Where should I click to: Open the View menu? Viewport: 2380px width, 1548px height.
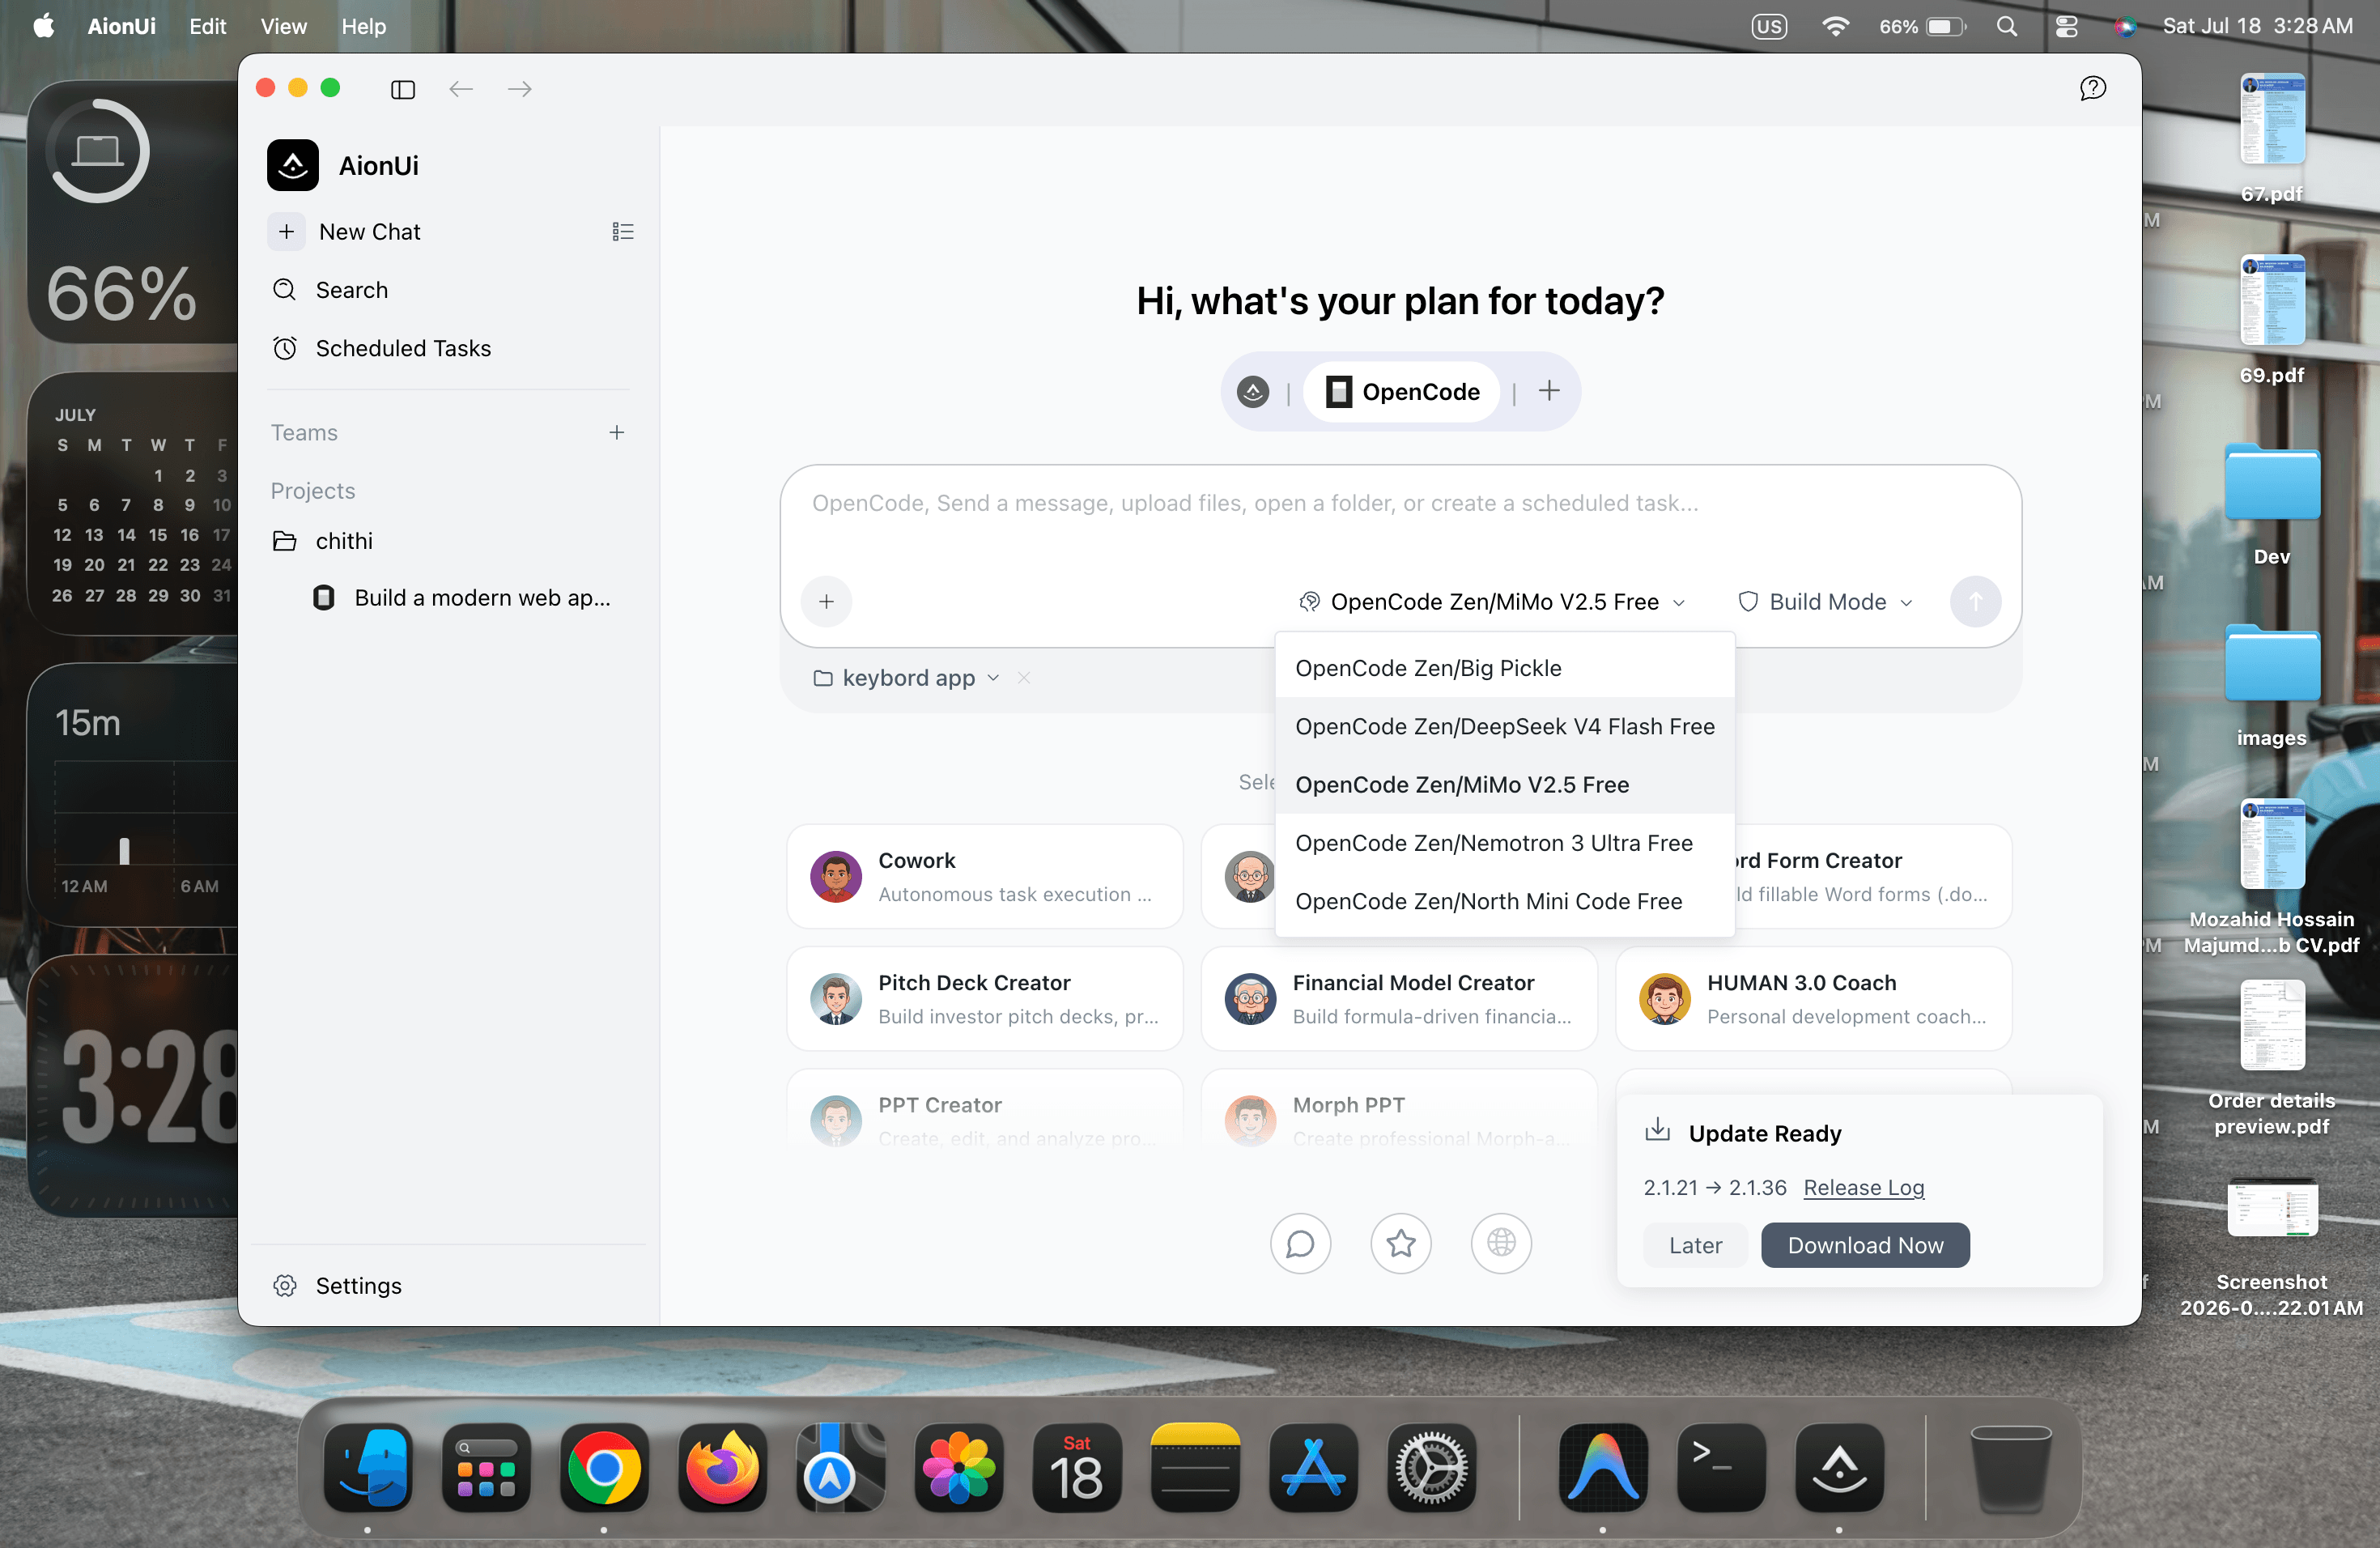coord(283,26)
